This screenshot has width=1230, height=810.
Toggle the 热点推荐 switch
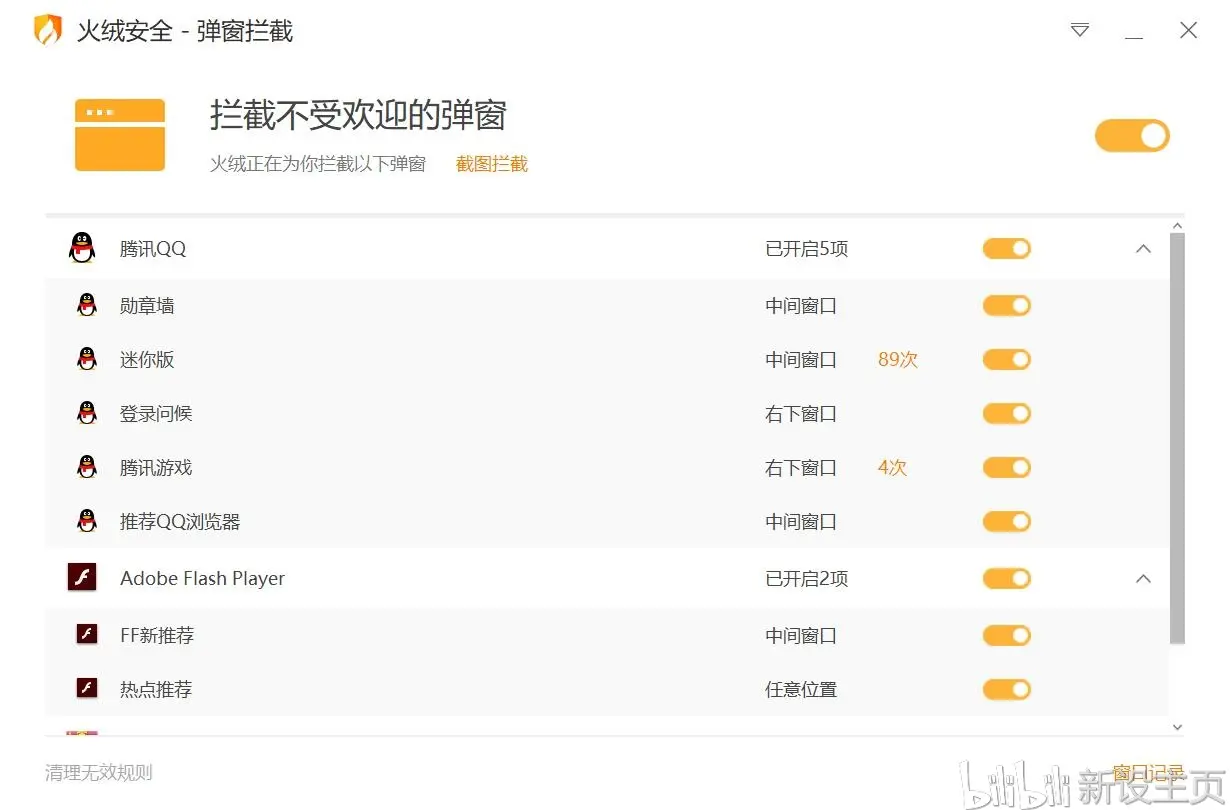click(1007, 690)
